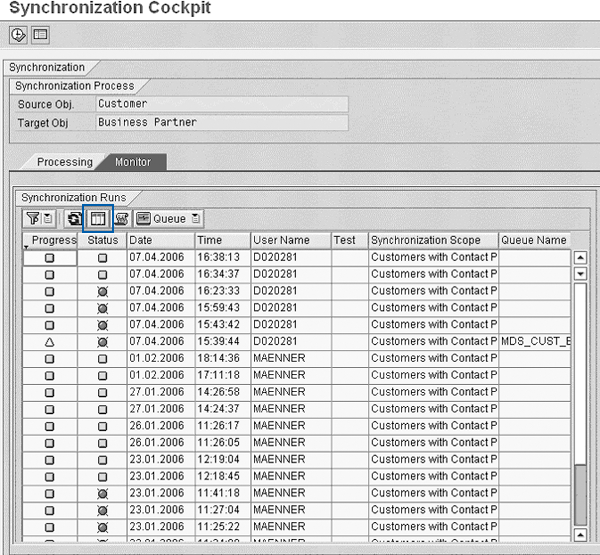
Task: Click the filter funnel icon
Action: (x=33, y=218)
